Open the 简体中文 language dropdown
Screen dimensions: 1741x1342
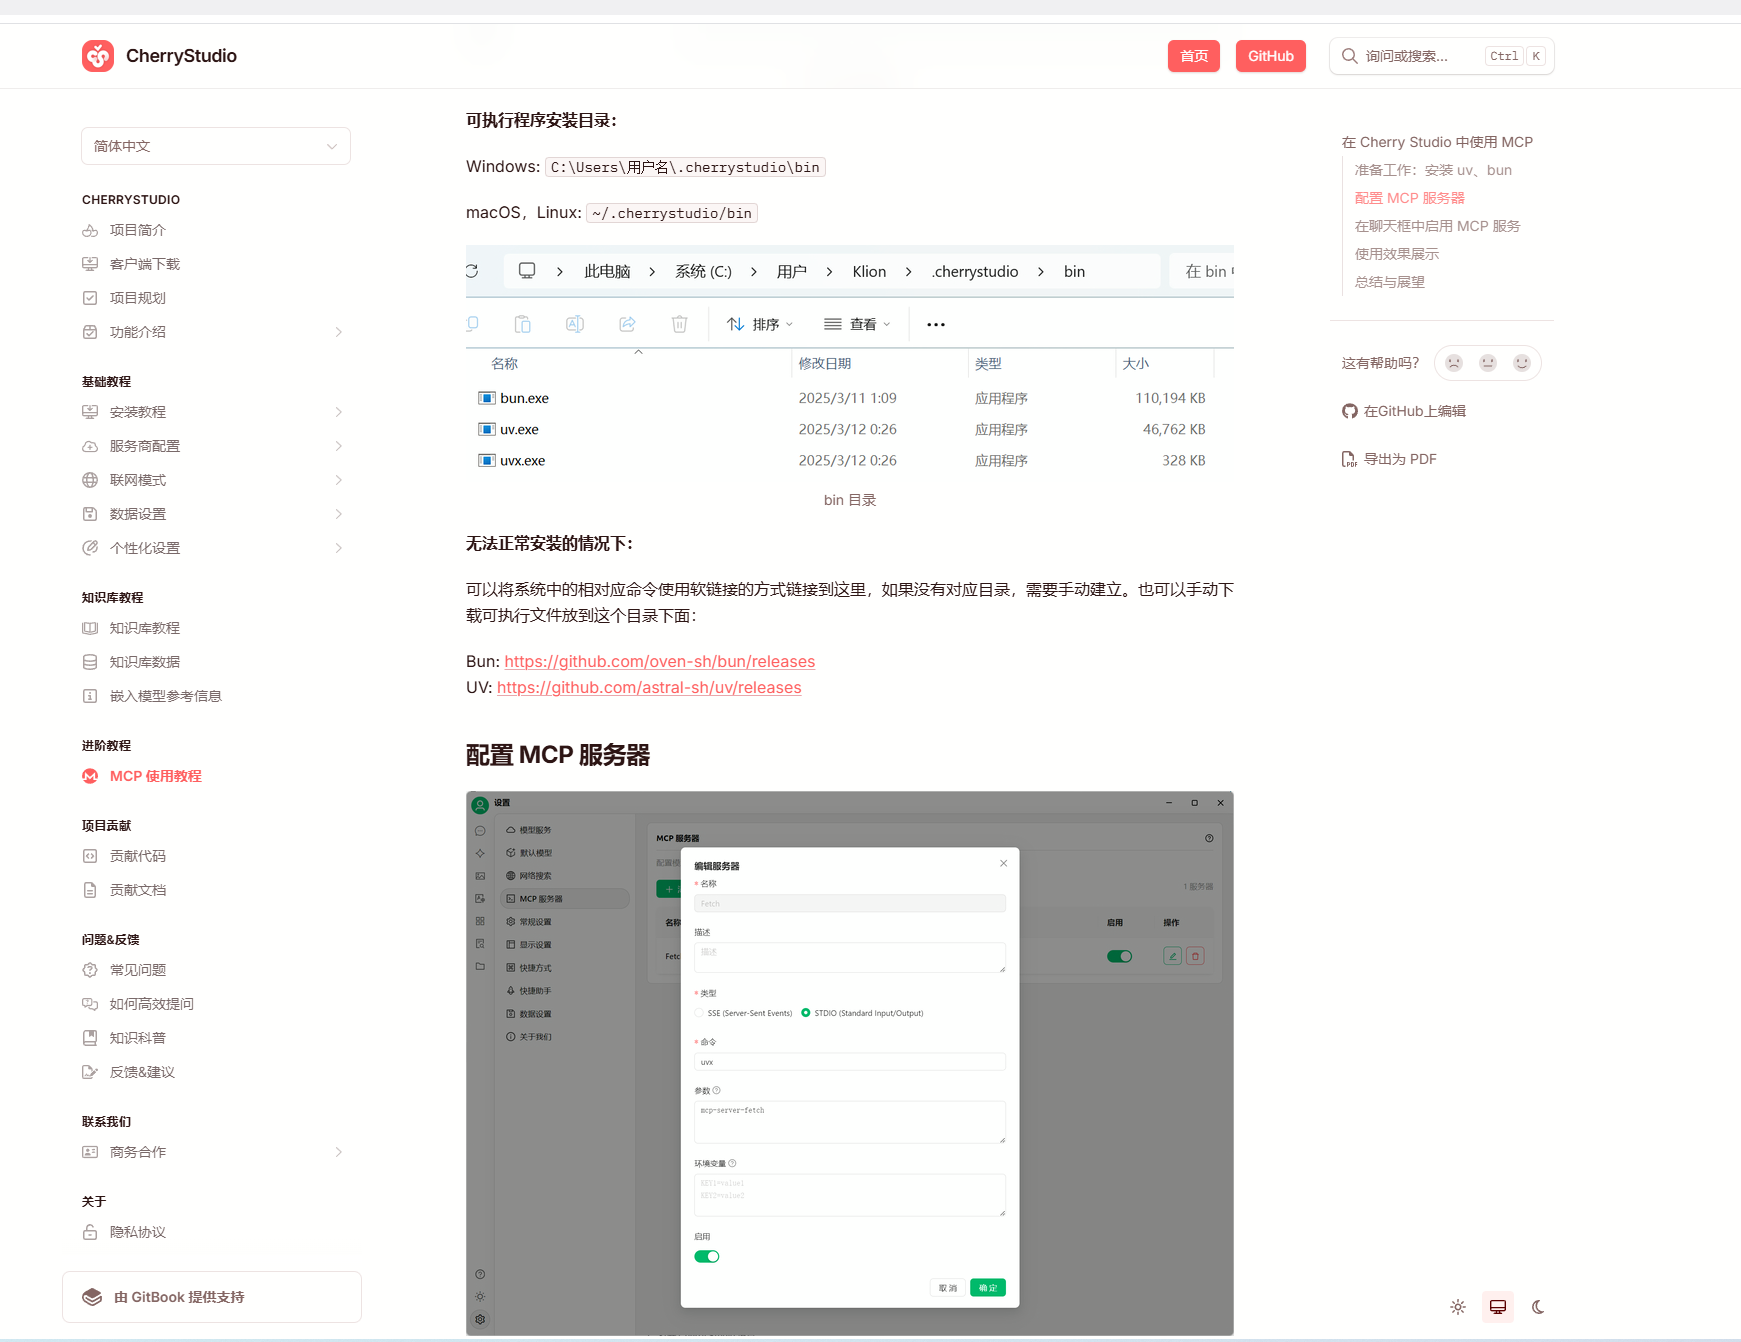pyautogui.click(x=216, y=146)
